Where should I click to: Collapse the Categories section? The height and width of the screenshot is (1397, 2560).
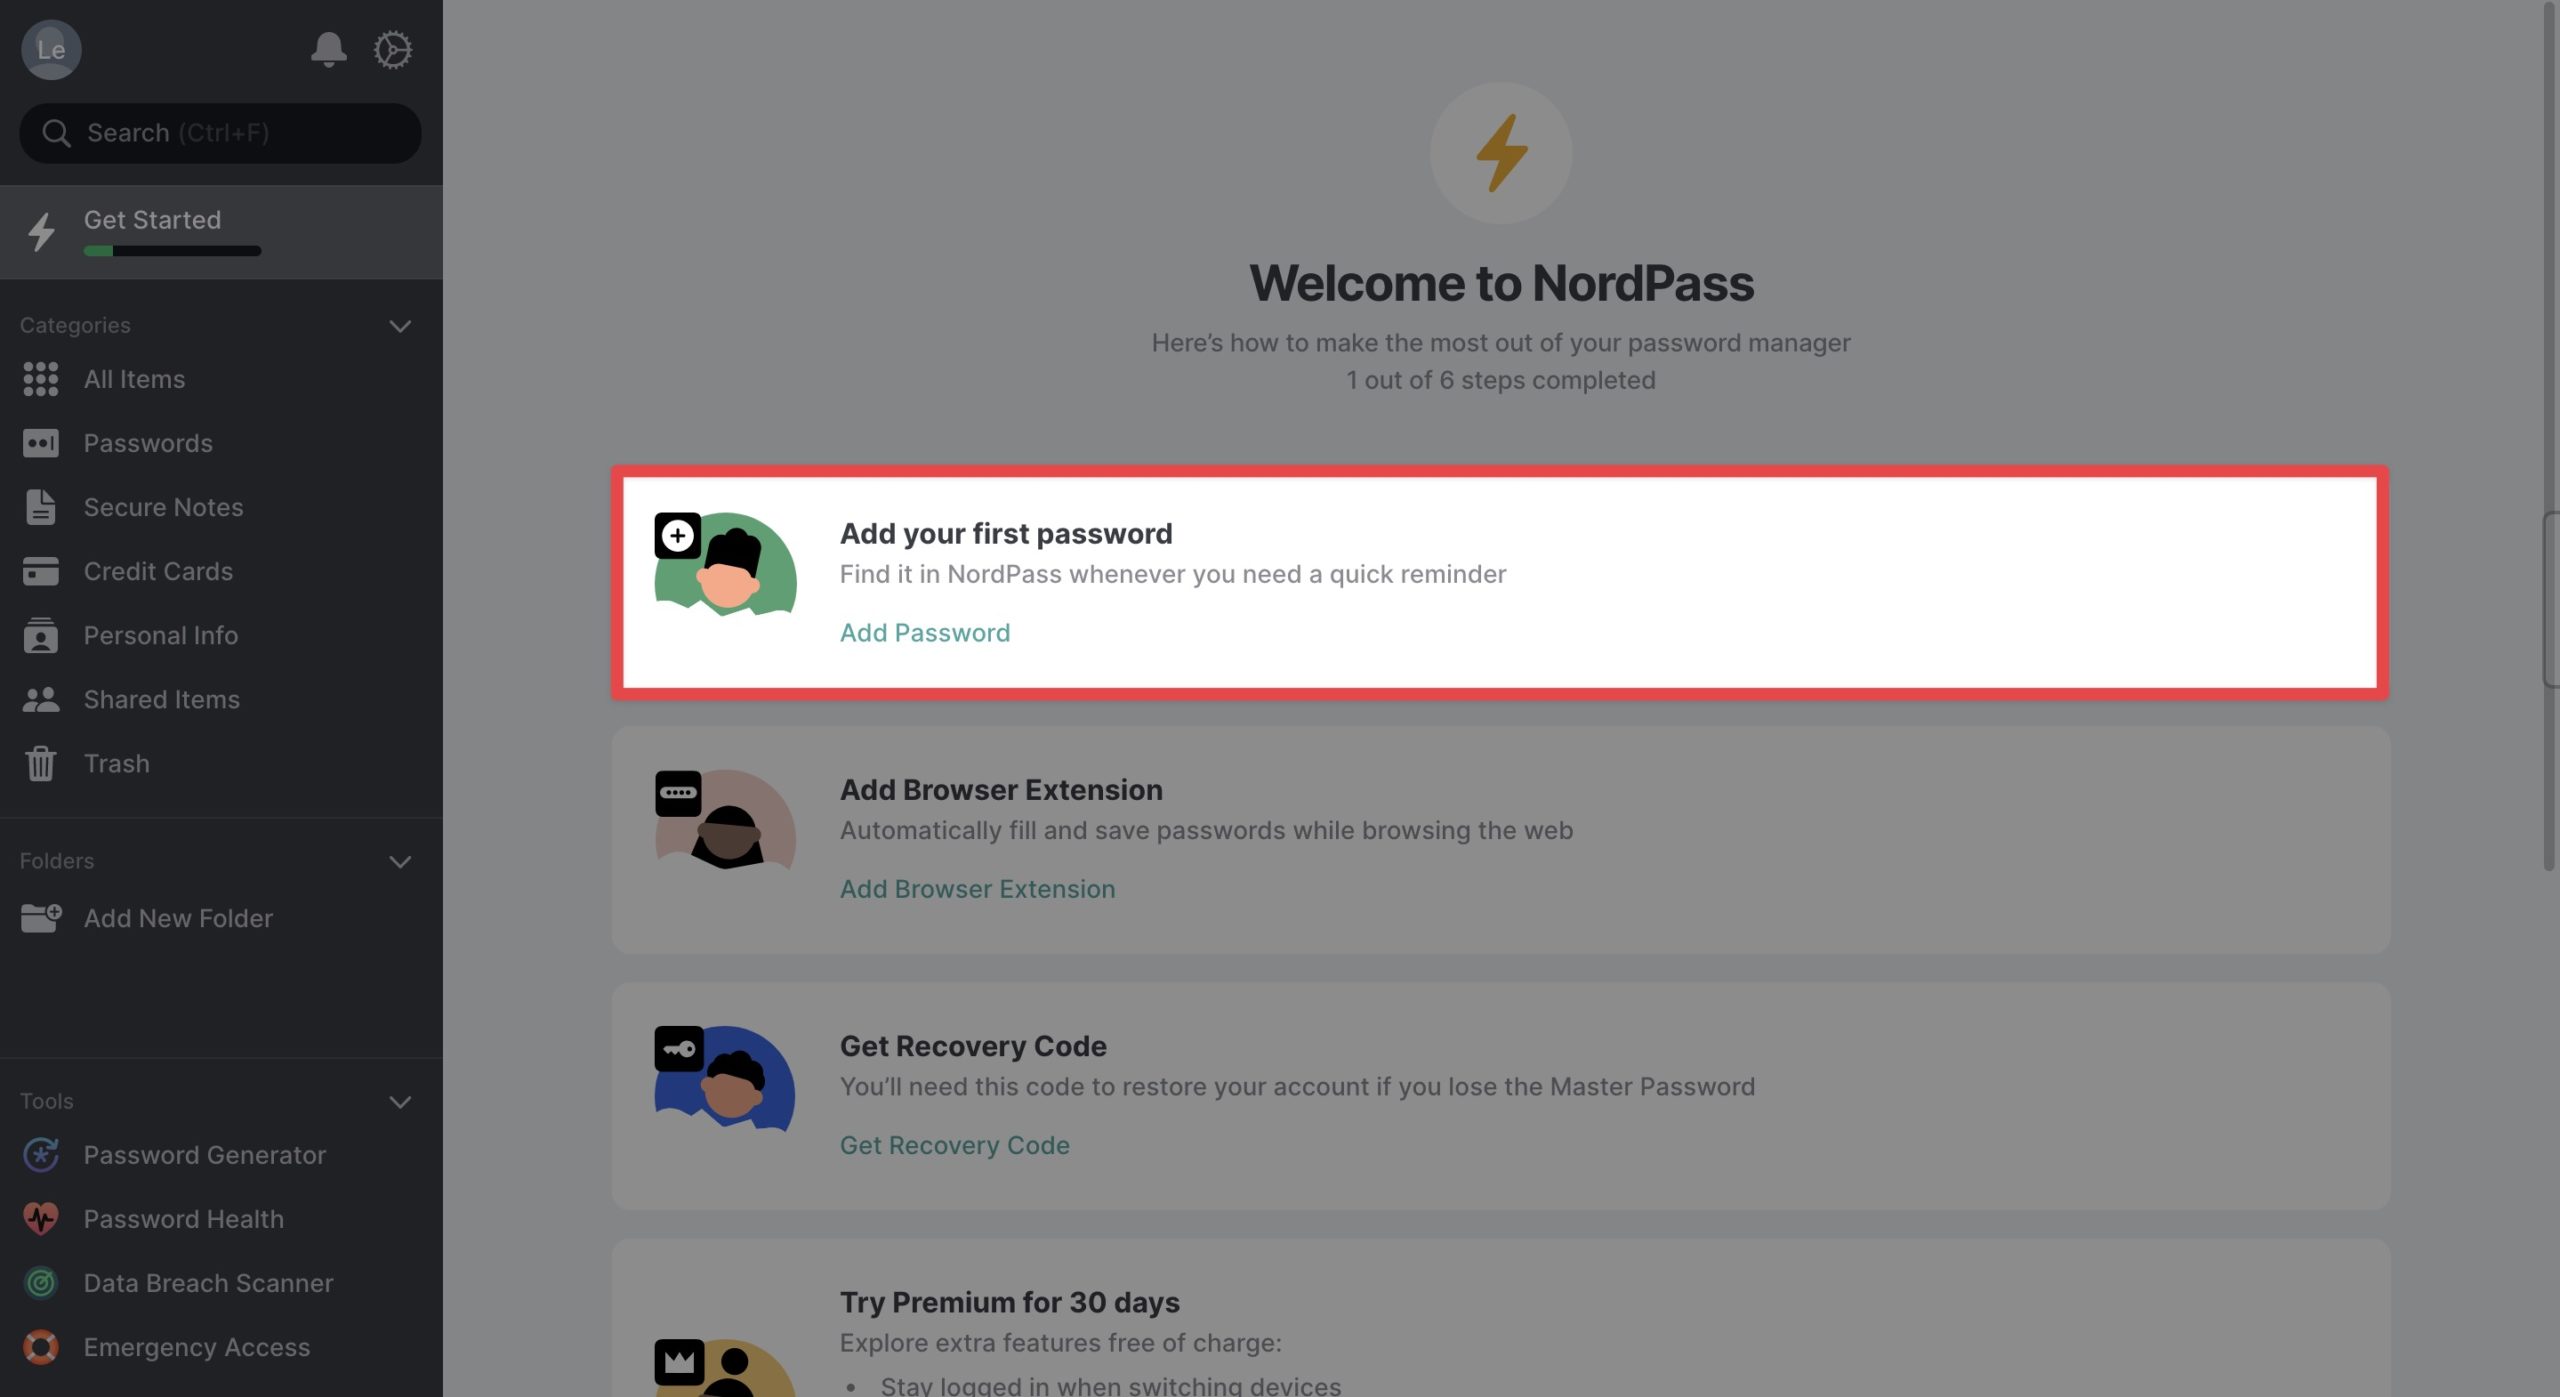(400, 326)
